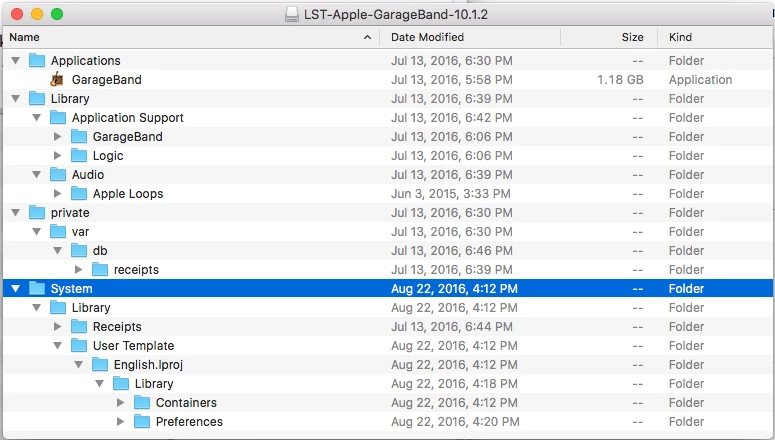The width and height of the screenshot is (775, 440).
Task: Expand the Logic folder
Action: [57, 155]
